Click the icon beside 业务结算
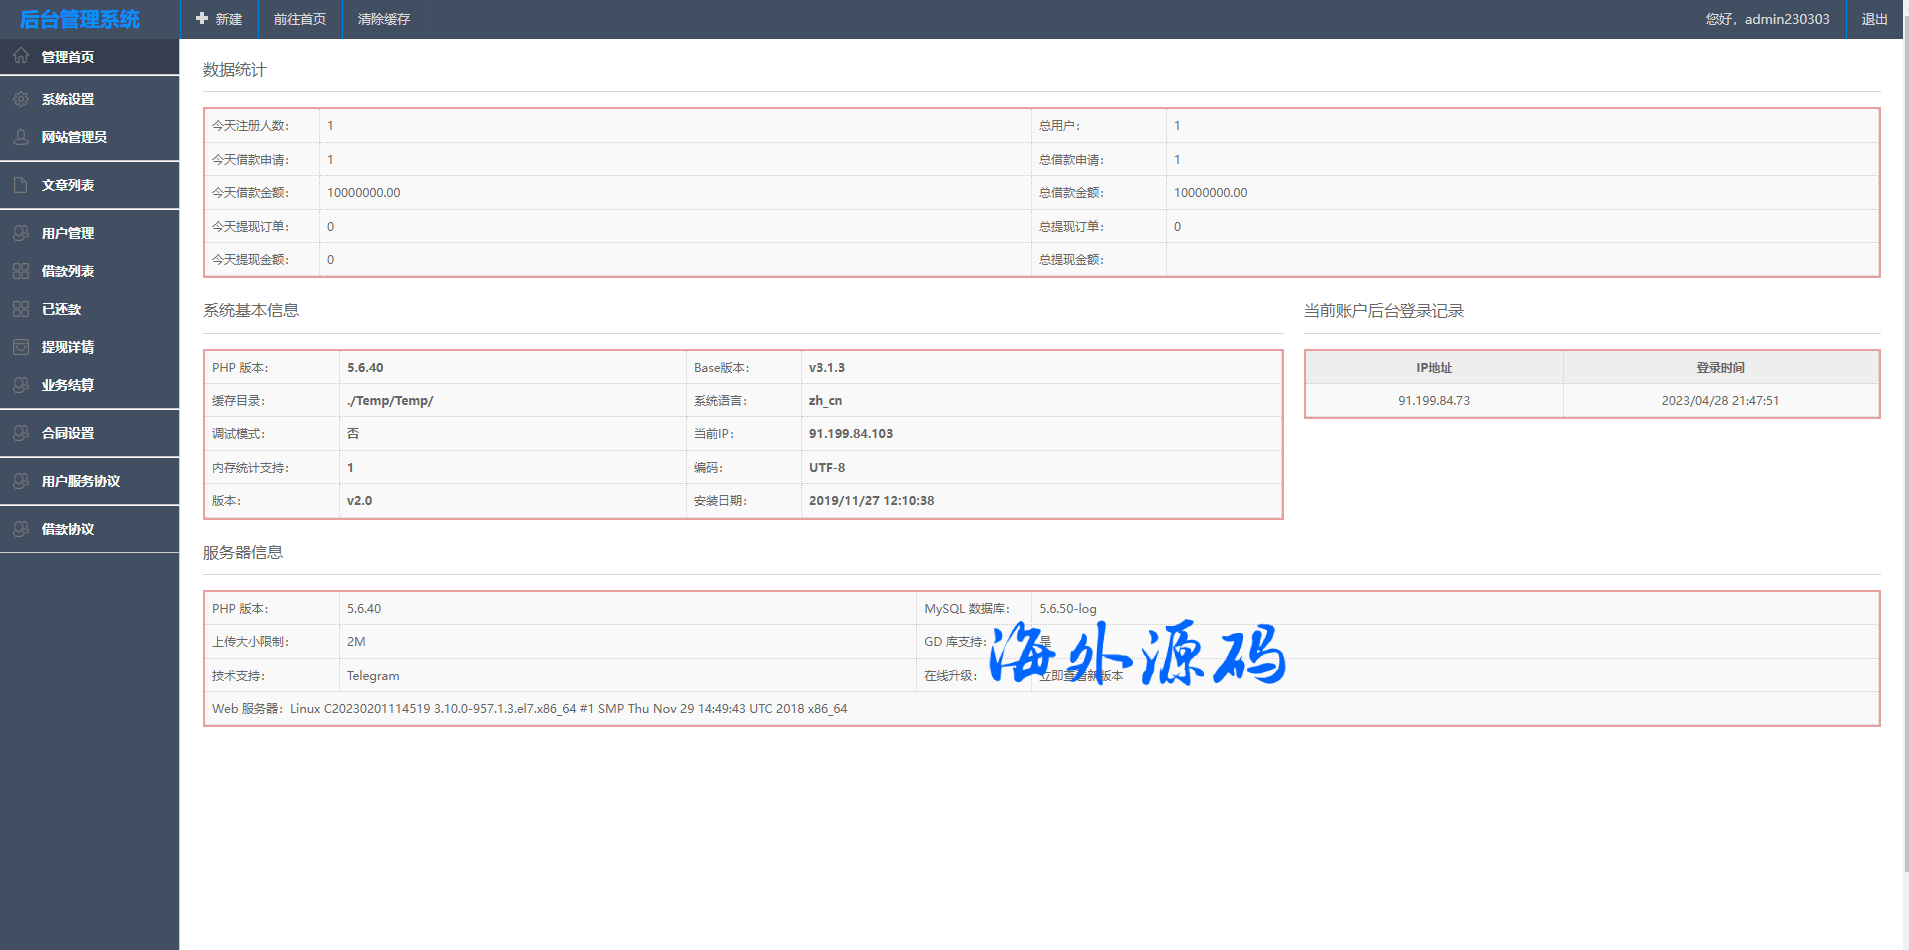 (21, 385)
